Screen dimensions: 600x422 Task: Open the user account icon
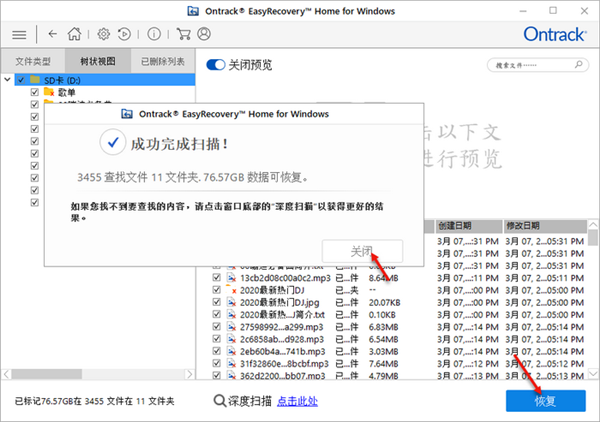[204, 34]
